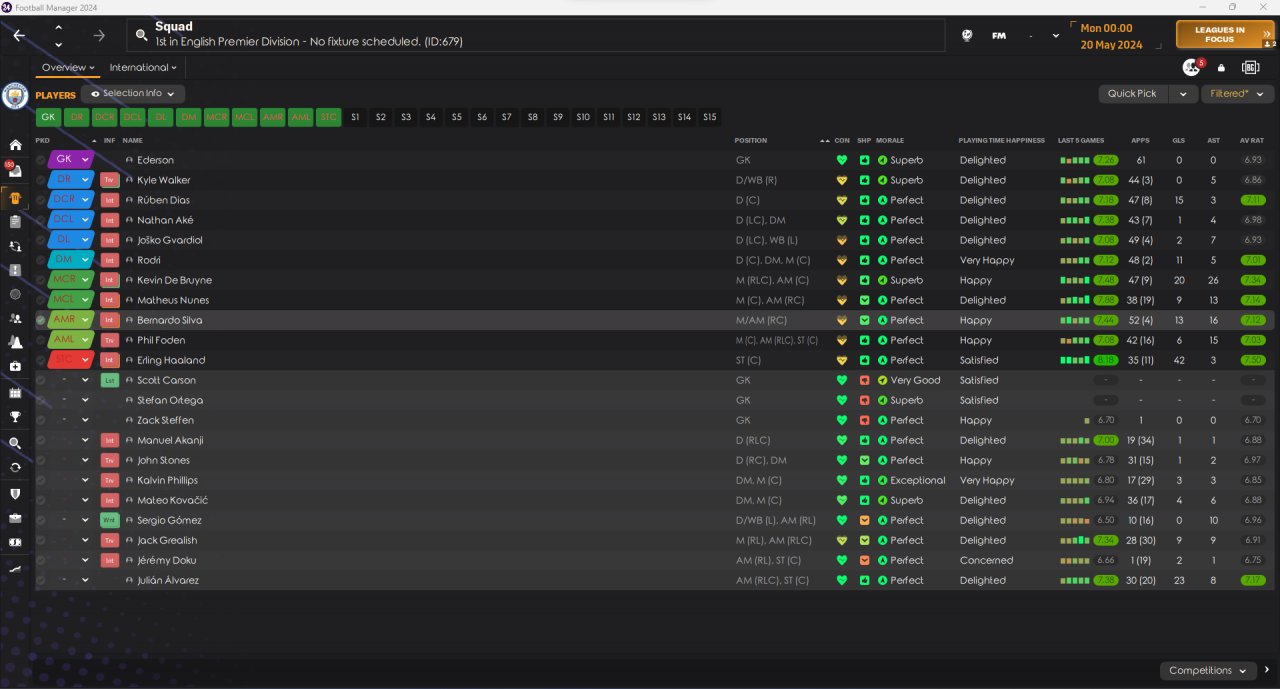Open the medical kit sidebar icon
The height and width of the screenshot is (689, 1280).
click(15, 367)
